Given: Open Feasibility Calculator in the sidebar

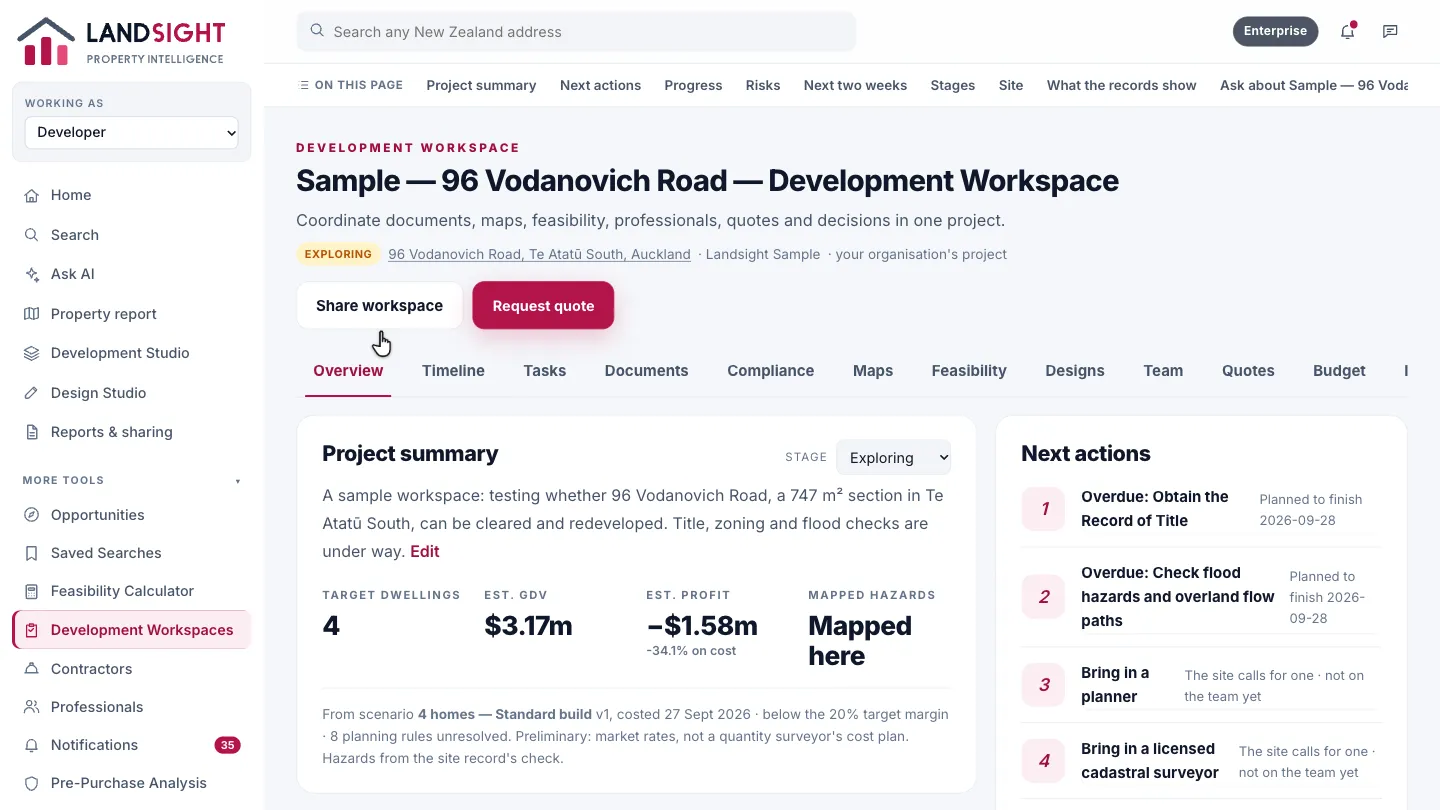Looking at the screenshot, I should click(131, 591).
